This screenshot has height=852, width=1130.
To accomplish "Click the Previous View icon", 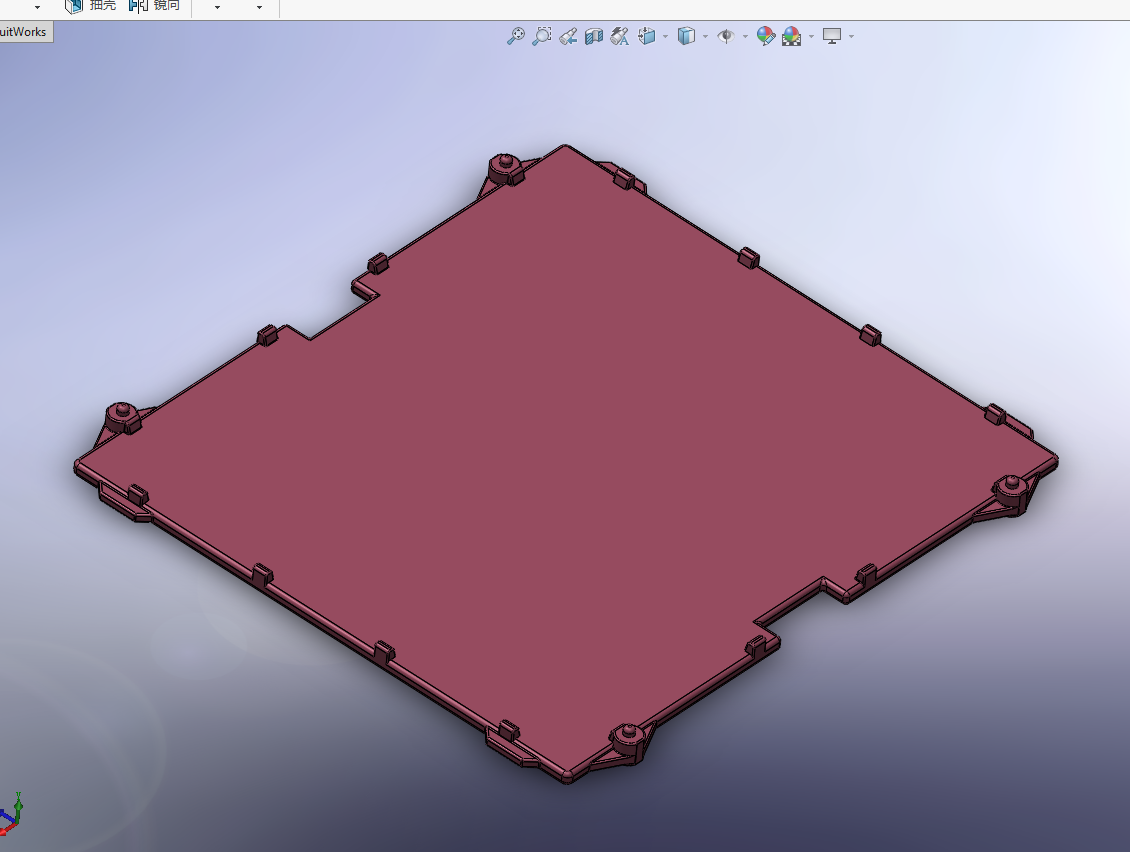I will coord(568,36).
